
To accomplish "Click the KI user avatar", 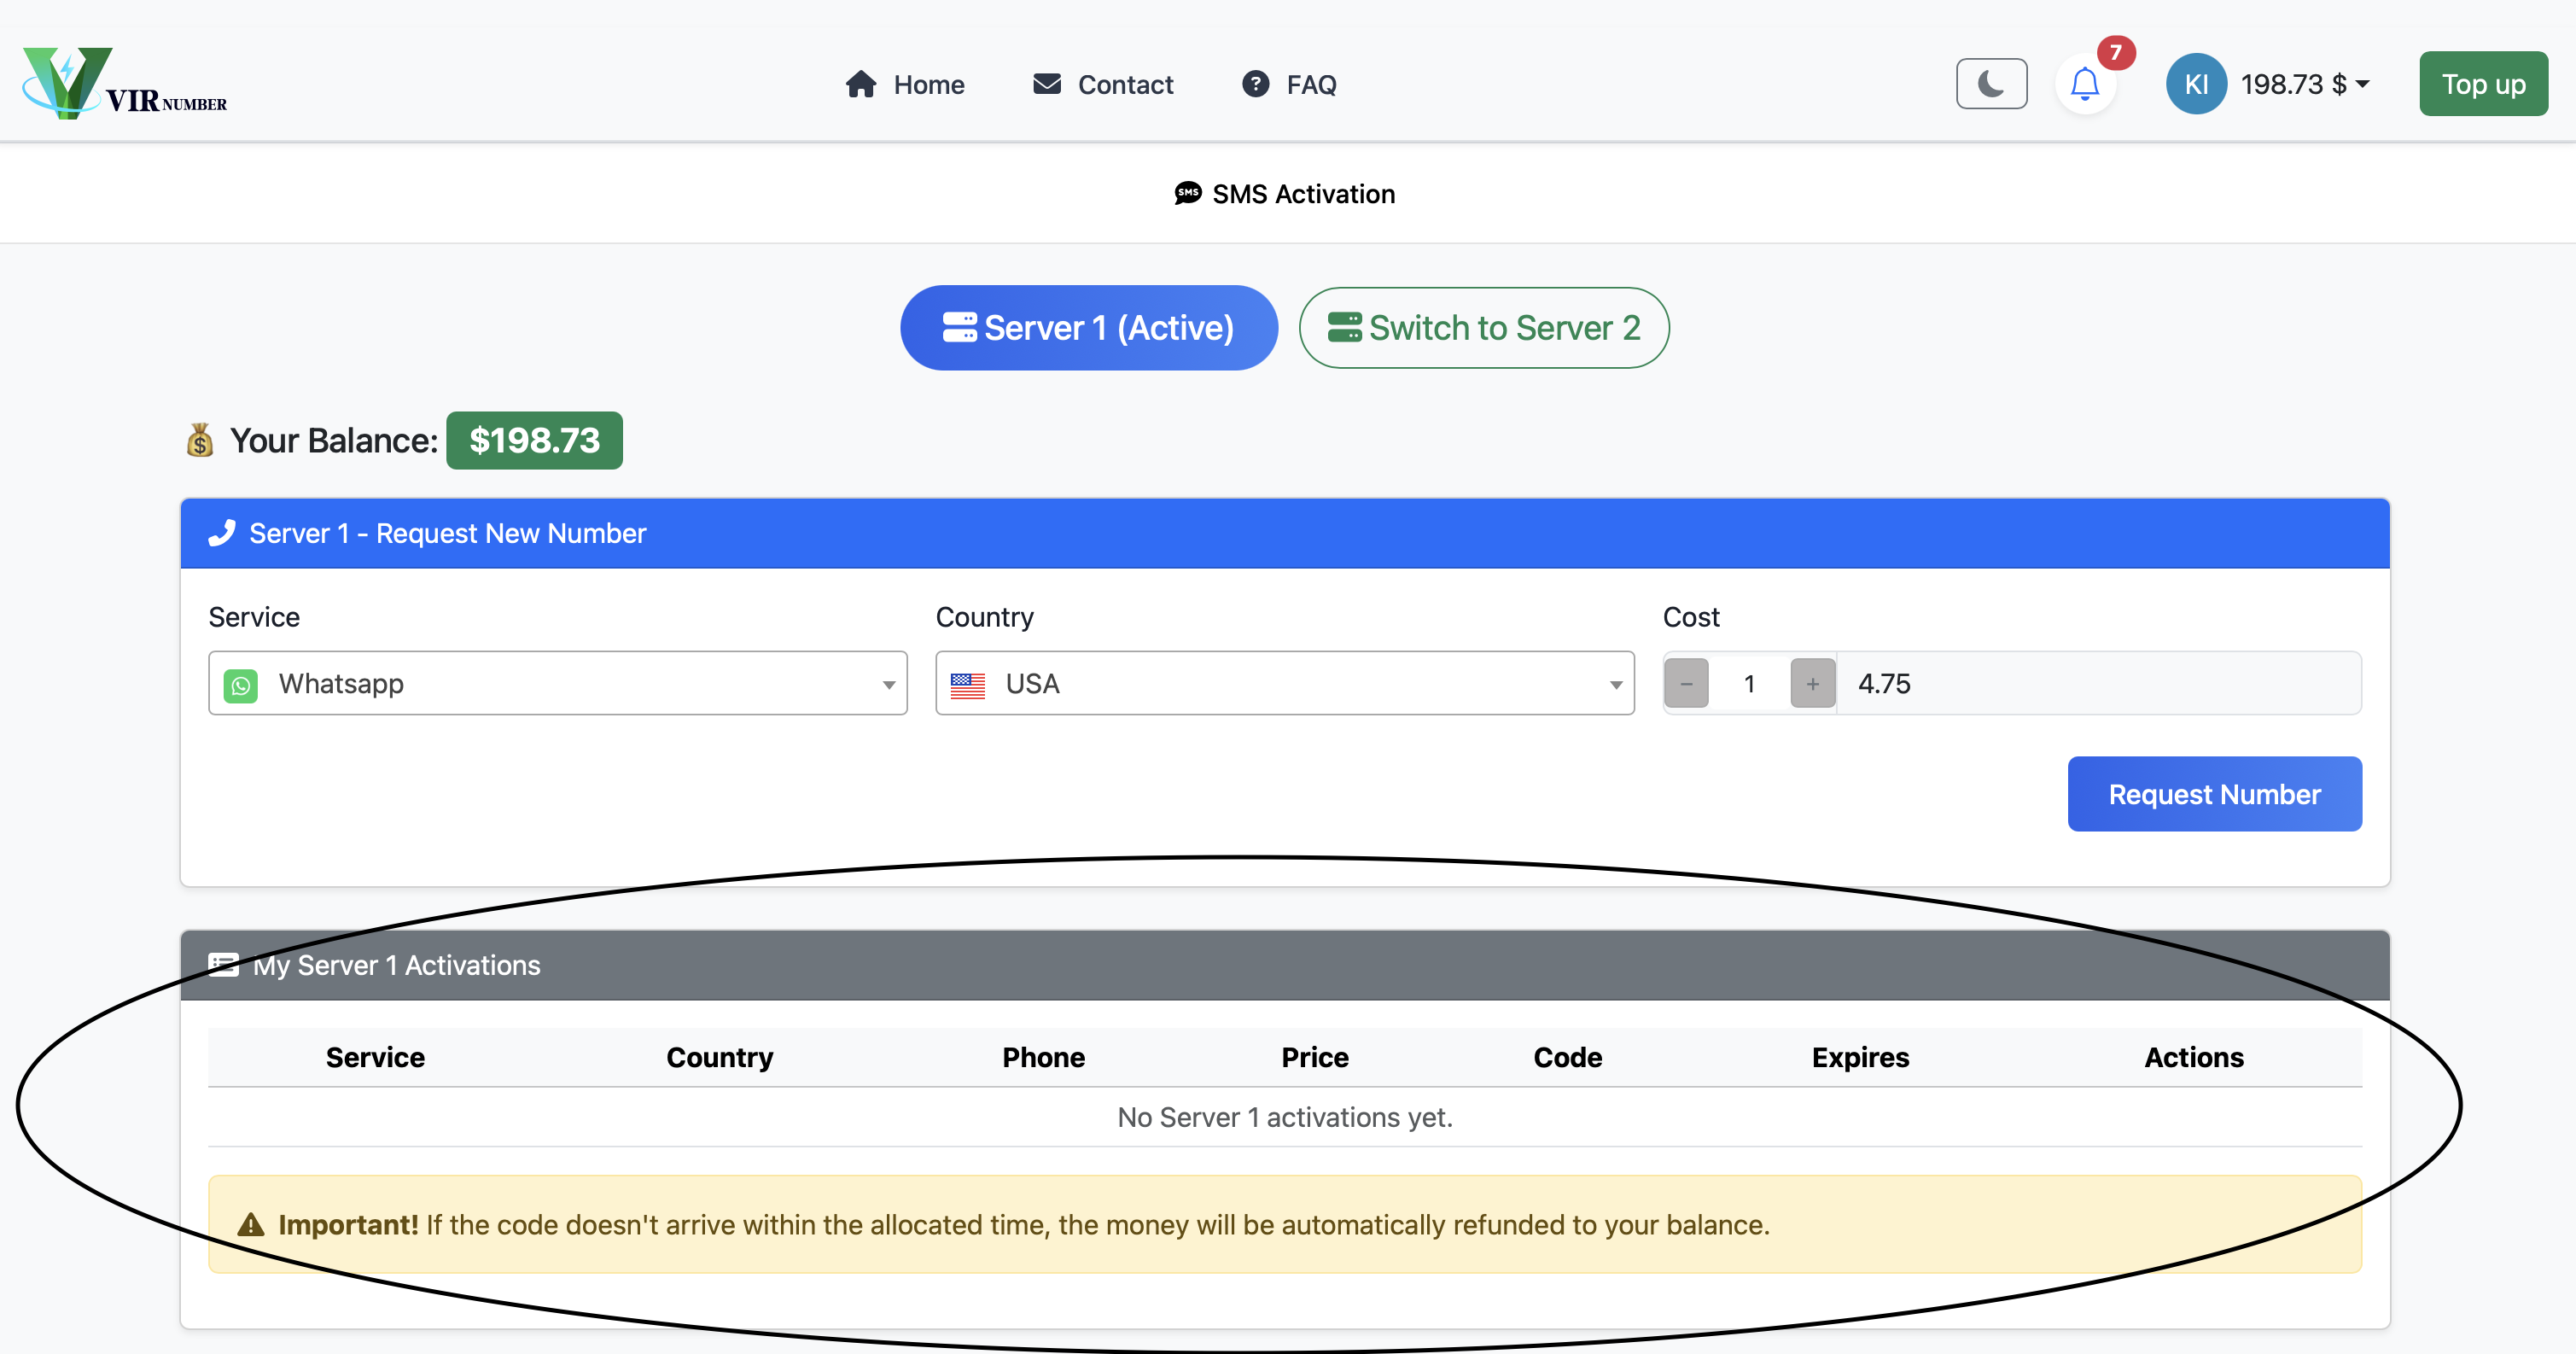I will coord(2195,84).
